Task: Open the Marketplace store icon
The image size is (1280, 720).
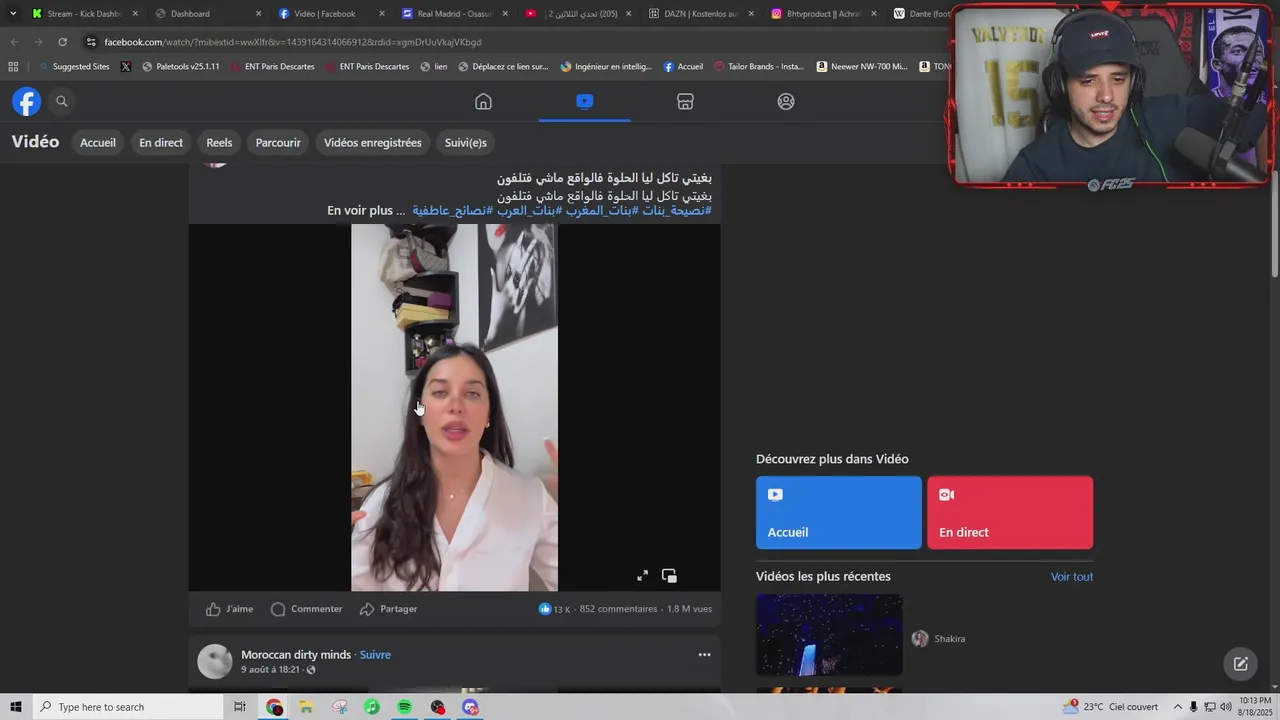Action: coord(685,101)
